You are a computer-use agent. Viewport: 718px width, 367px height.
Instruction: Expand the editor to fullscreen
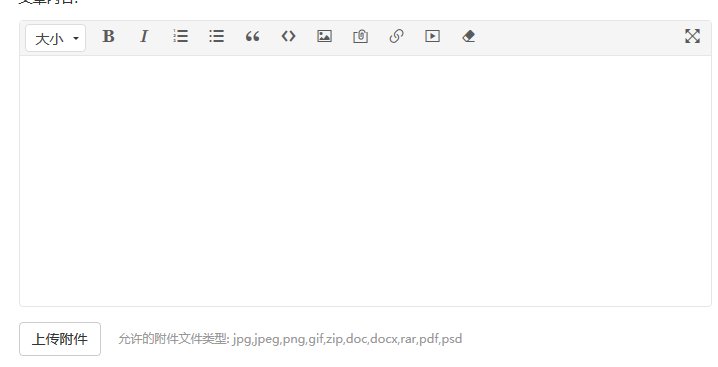pos(692,36)
